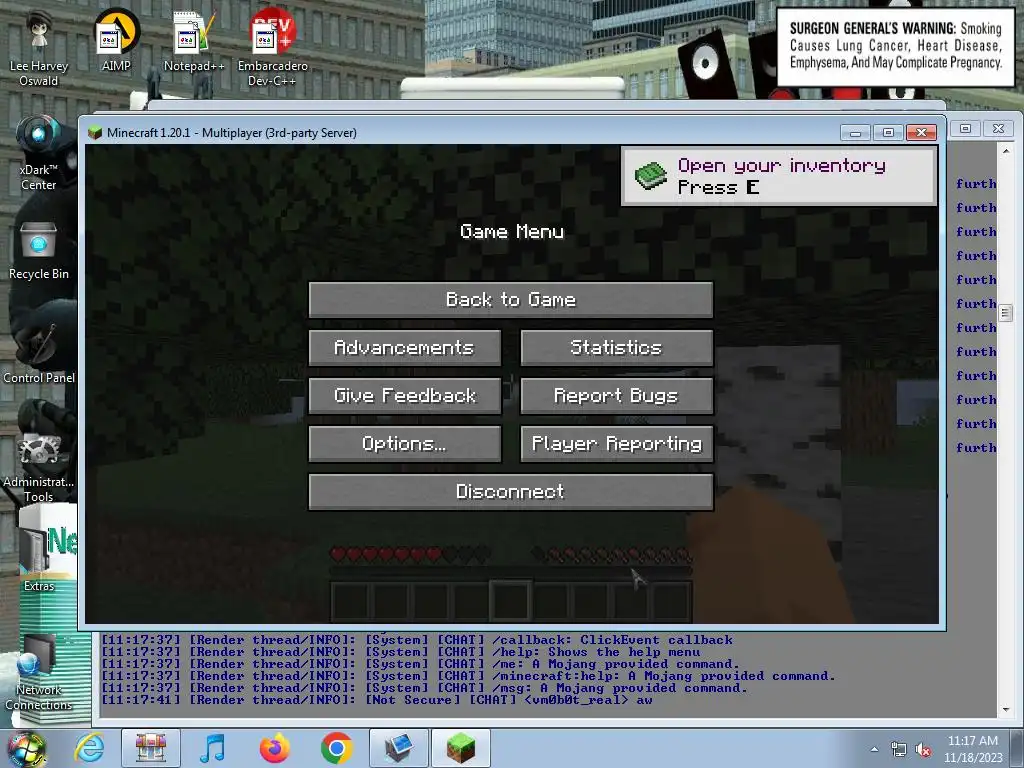Maximize the background console window

pos(965,129)
